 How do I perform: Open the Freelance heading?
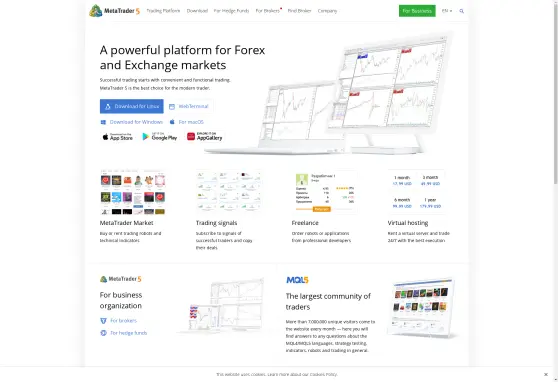pos(305,223)
